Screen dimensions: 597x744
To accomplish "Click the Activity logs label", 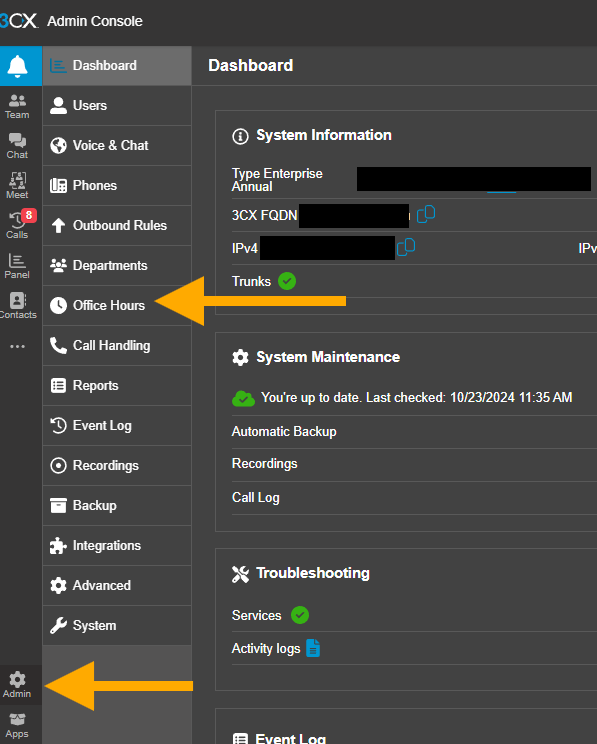I will pos(266,649).
